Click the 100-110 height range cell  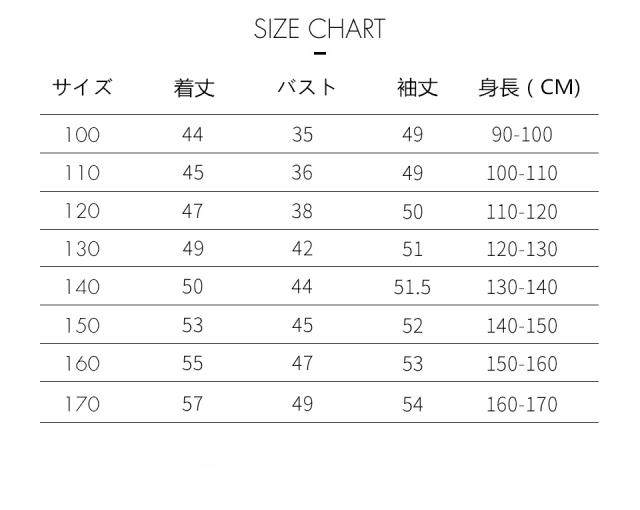tap(522, 173)
